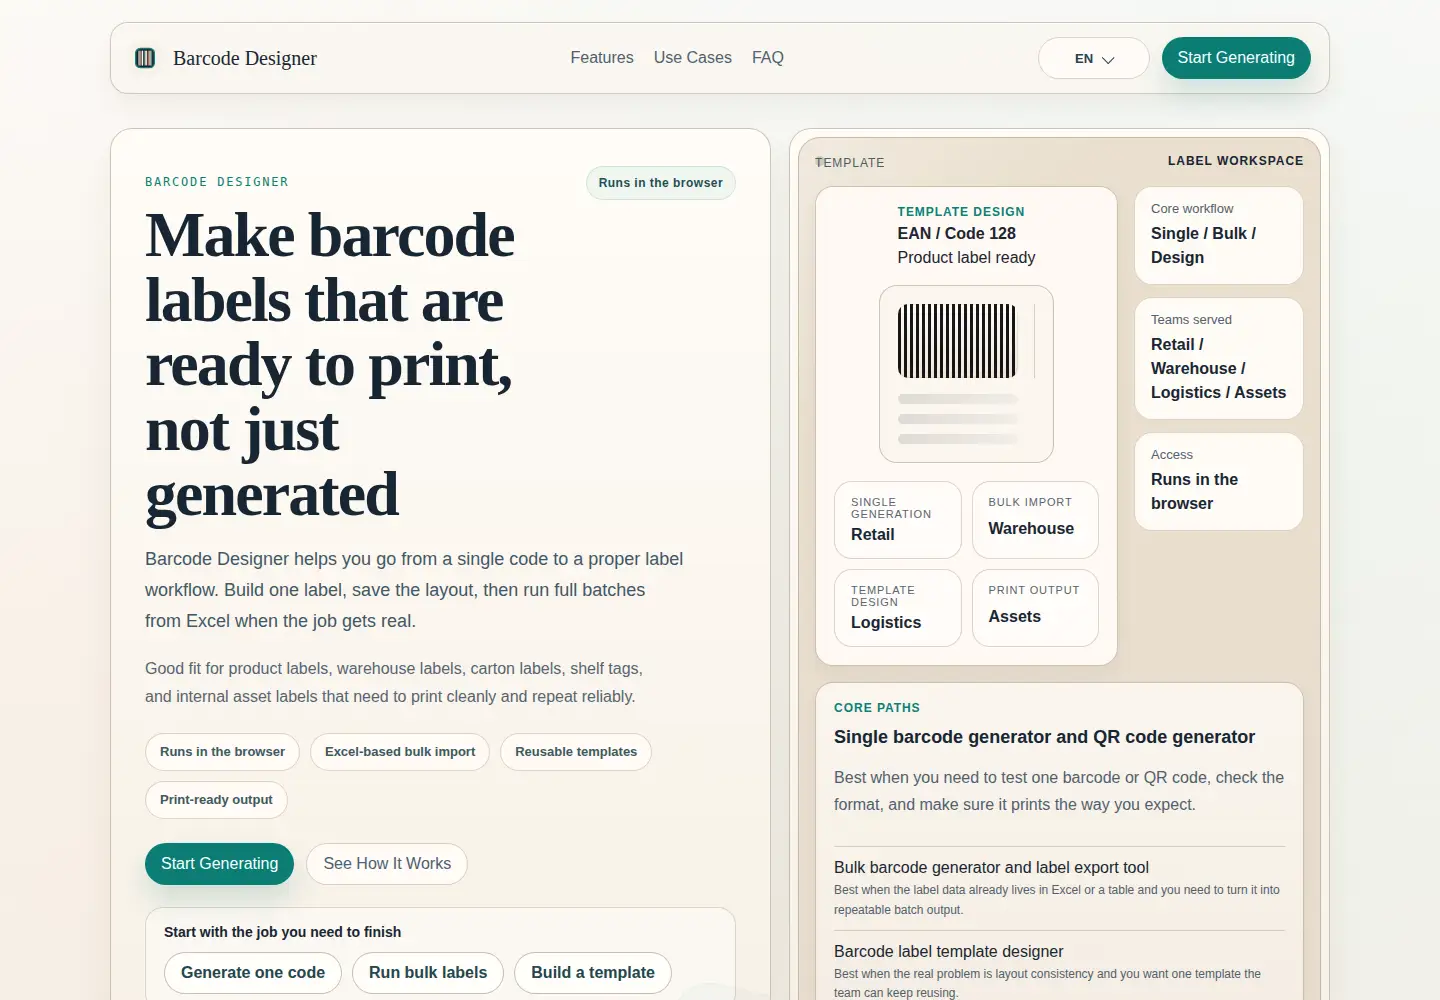Image resolution: width=1440 pixels, height=1000 pixels.
Task: Open the Bulk Import Warehouse card
Action: (1035, 520)
